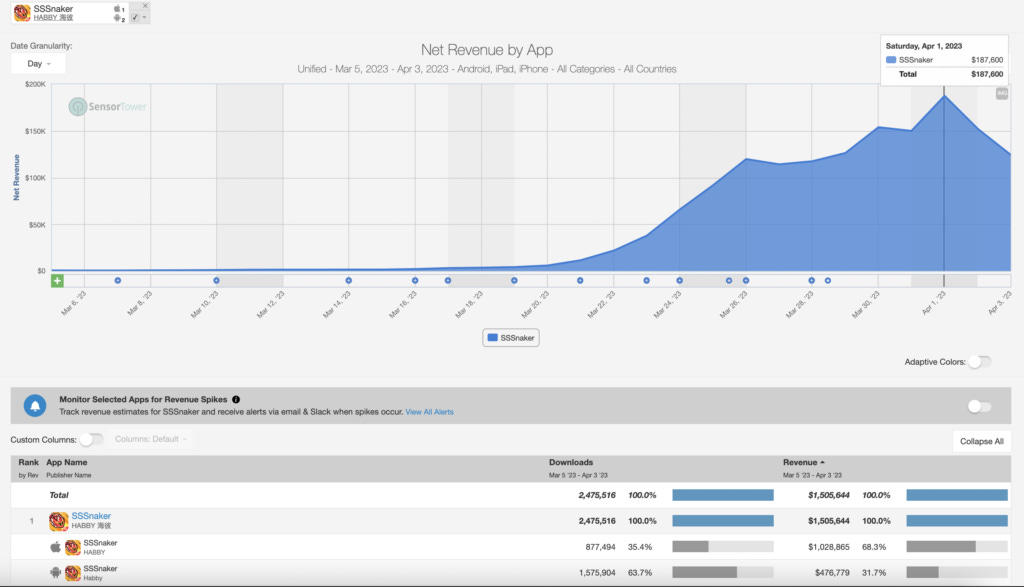The width and height of the screenshot is (1024, 587).
Task: Click the info icon beside Revenue Spikes
Action: coord(236,399)
